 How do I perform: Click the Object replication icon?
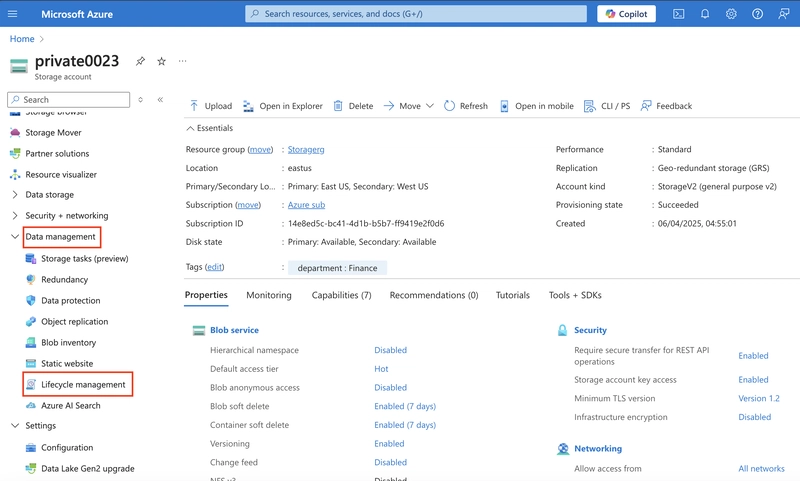pyautogui.click(x=31, y=321)
